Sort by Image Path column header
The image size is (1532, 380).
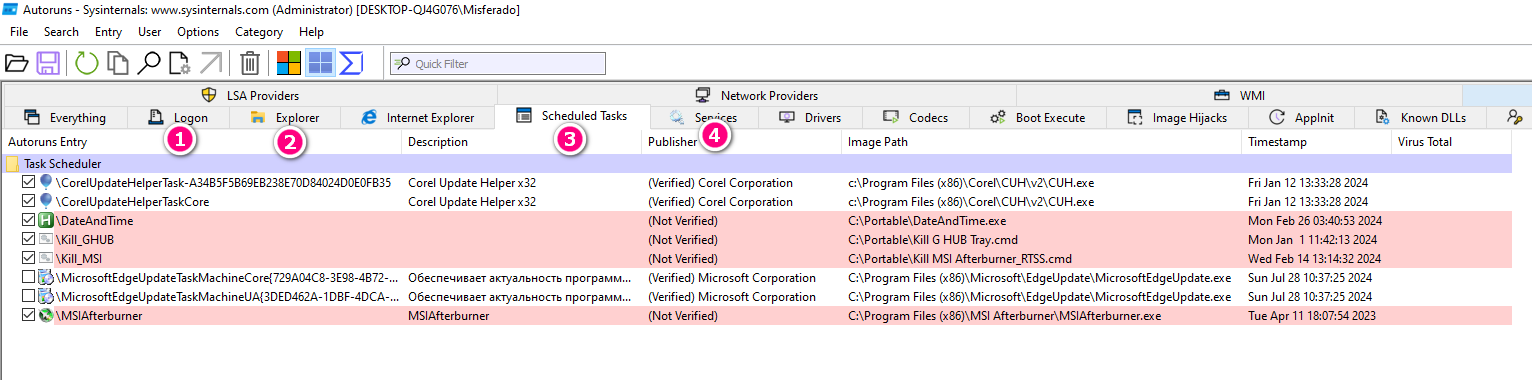click(1043, 142)
